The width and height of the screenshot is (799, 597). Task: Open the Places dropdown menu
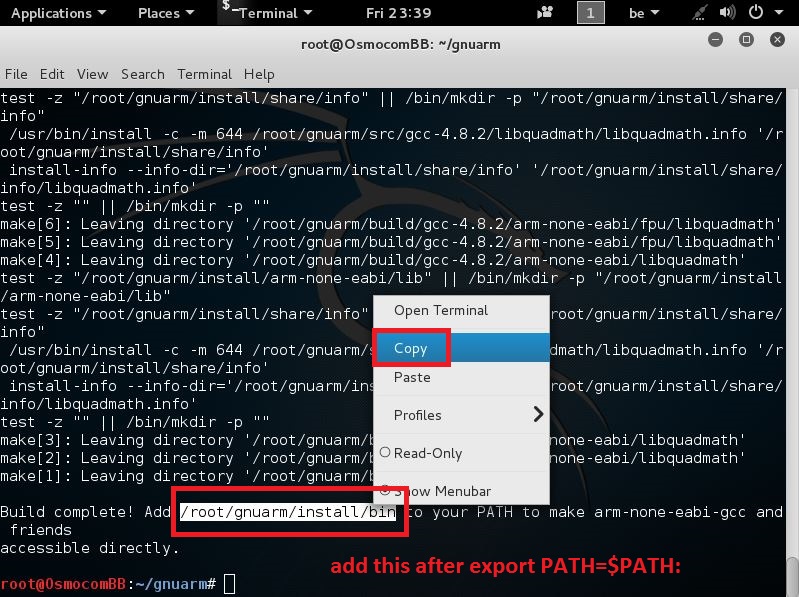[x=165, y=13]
